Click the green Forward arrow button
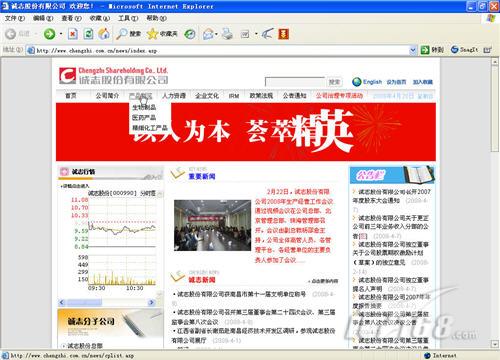Image resolution: width=500 pixels, height=360 pixels. coord(50,34)
